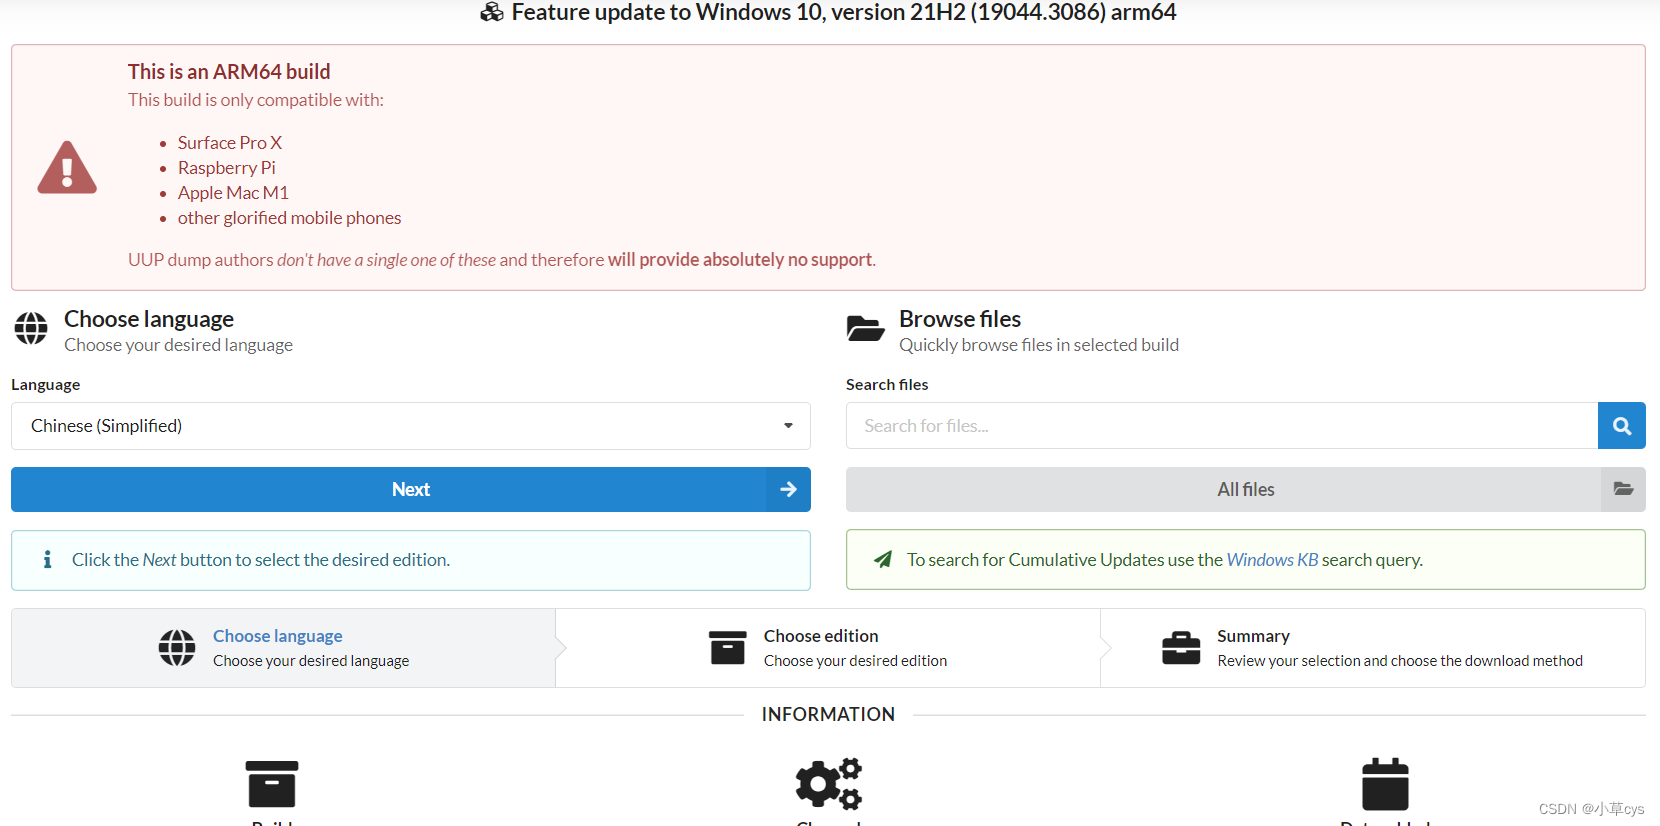The image size is (1660, 826).
Task: Click the folder icon on All files button
Action: [1623, 489]
